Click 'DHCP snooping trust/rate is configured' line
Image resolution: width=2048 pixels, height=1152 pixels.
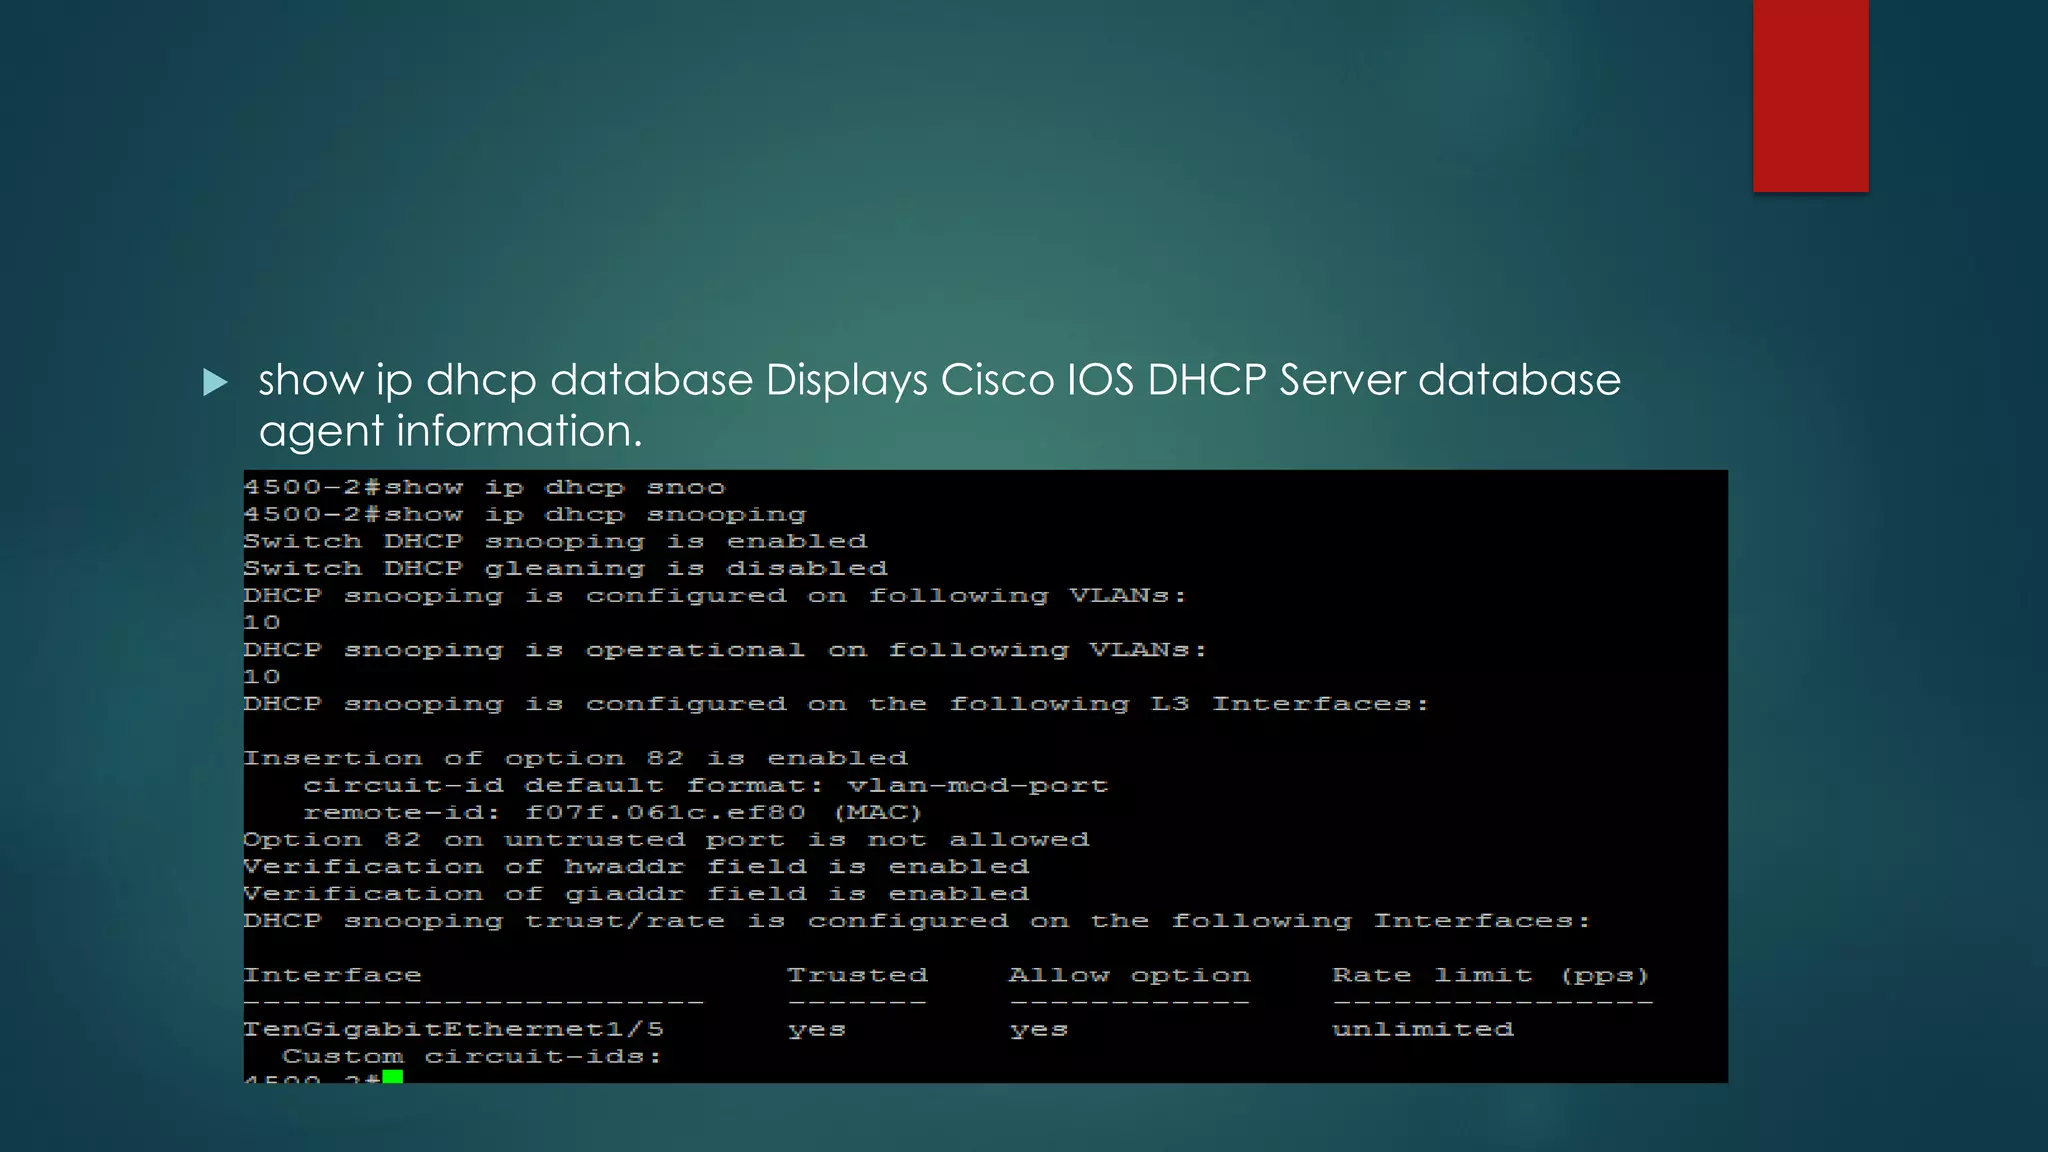(x=917, y=921)
